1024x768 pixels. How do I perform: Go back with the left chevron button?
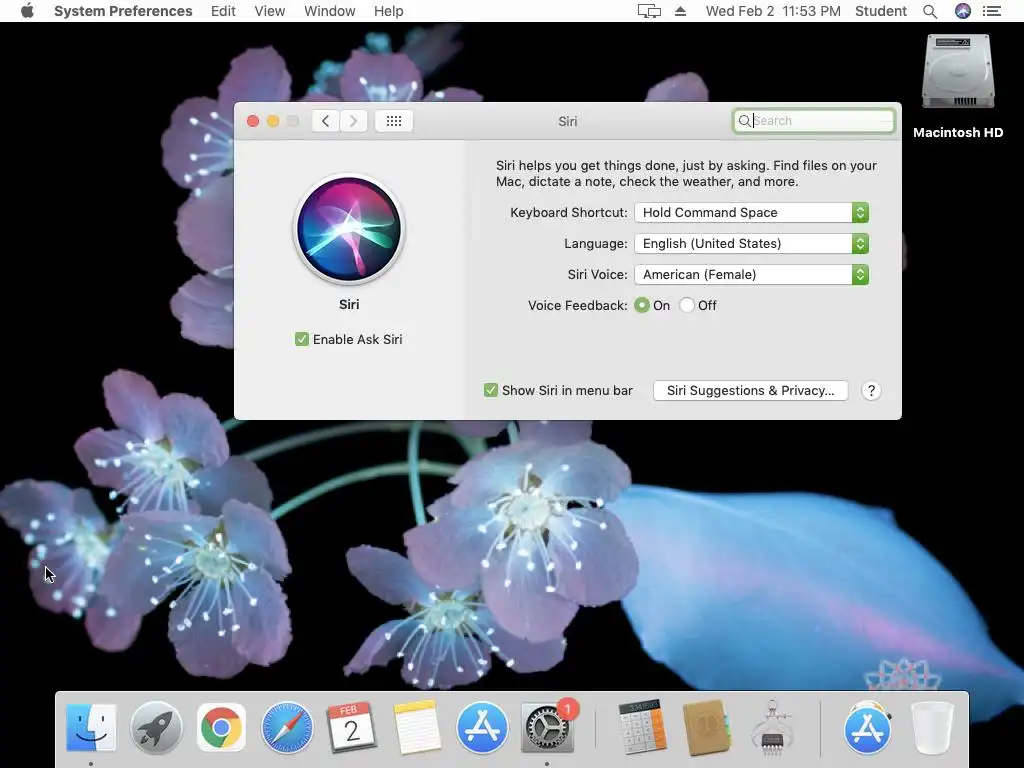[325, 121]
